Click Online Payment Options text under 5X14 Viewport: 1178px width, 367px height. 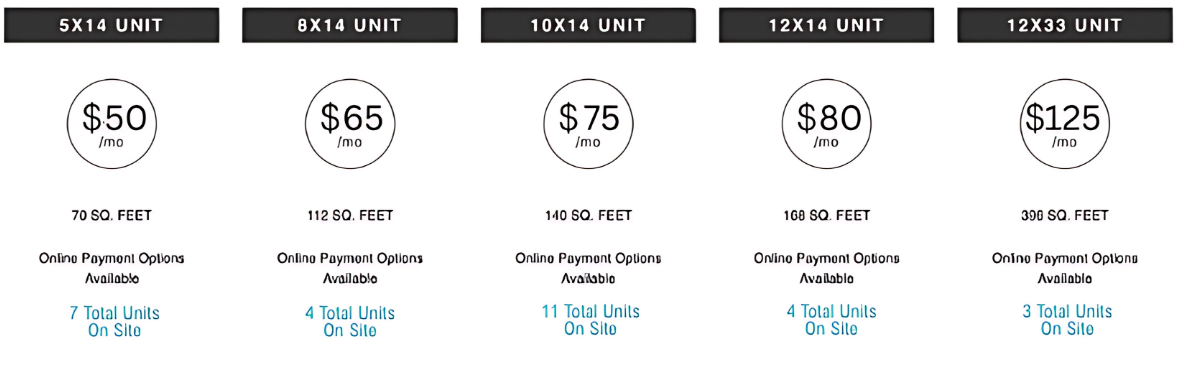112,259
